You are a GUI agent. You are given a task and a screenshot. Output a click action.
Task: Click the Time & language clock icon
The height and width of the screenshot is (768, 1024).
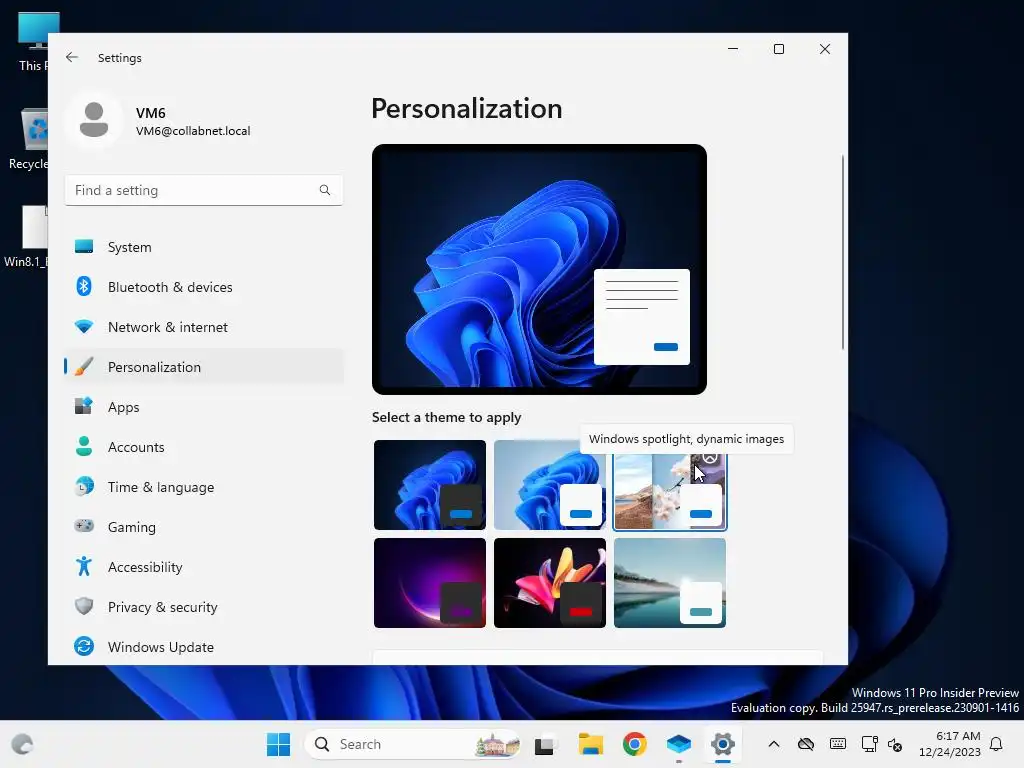pos(84,487)
